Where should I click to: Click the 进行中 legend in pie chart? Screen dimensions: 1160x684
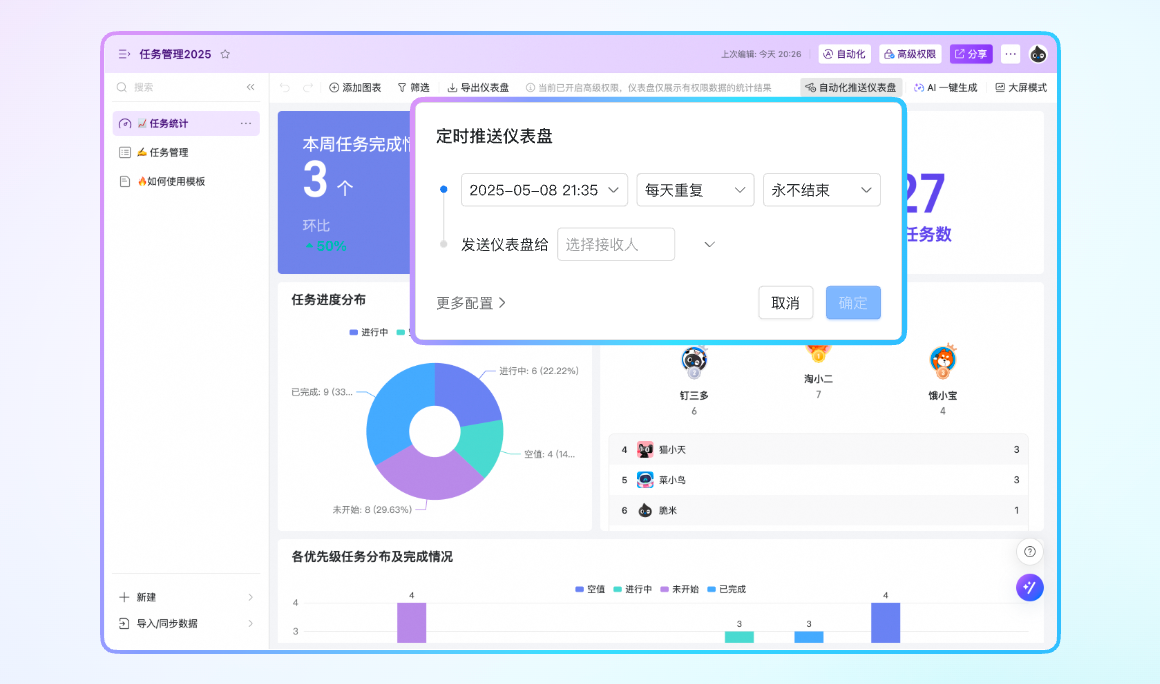(369, 332)
